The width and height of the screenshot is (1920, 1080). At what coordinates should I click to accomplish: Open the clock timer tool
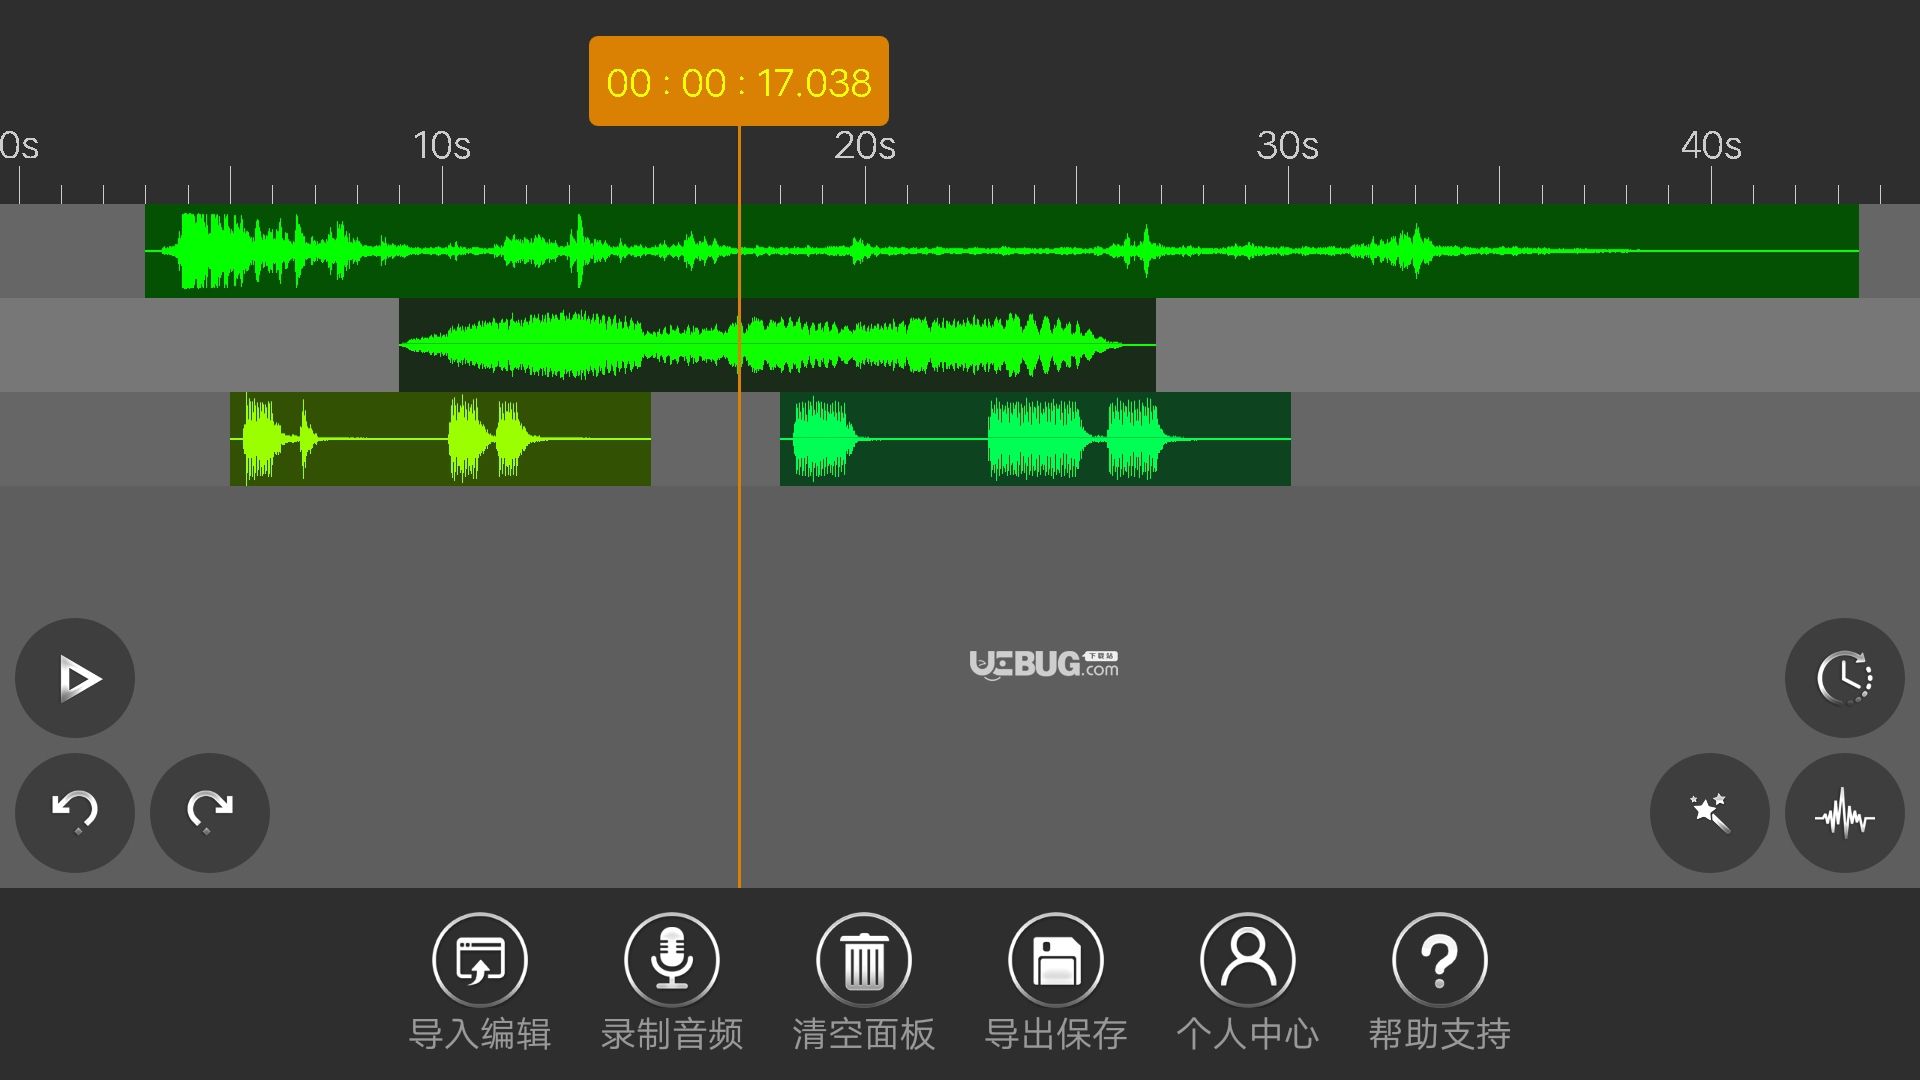pos(1844,678)
